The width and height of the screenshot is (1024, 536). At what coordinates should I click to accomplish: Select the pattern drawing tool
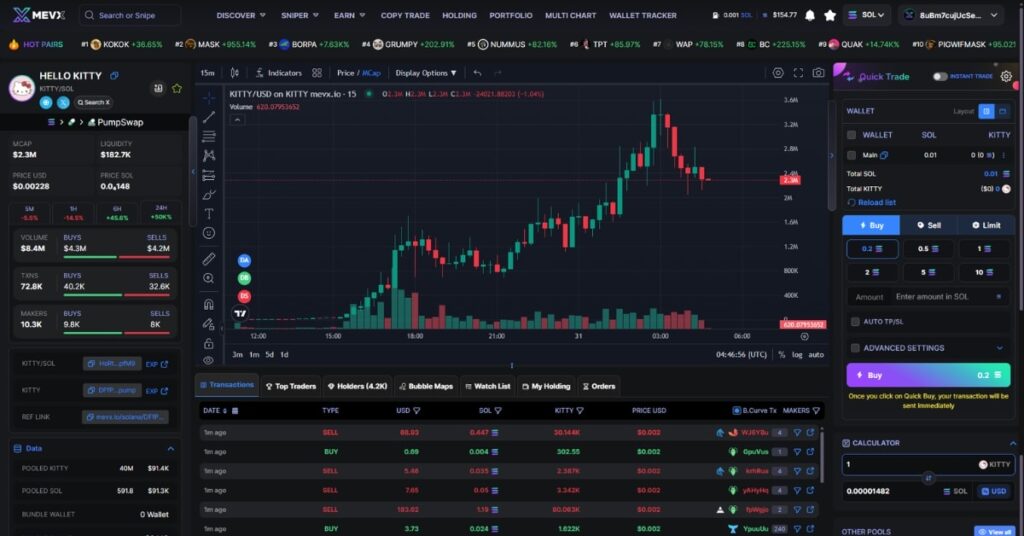click(x=208, y=155)
